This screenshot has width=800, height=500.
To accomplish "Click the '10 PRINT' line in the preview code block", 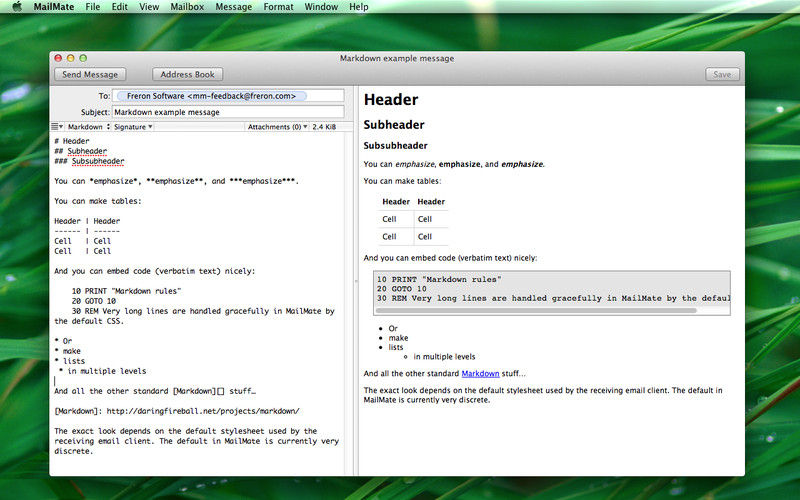I will tap(439, 279).
